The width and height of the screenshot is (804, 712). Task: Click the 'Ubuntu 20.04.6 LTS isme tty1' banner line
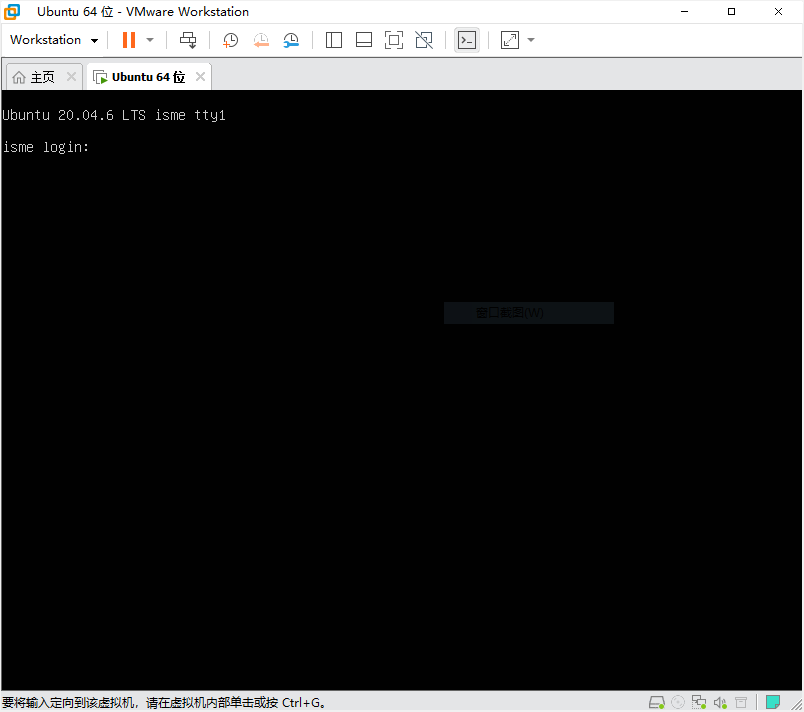tap(114, 115)
